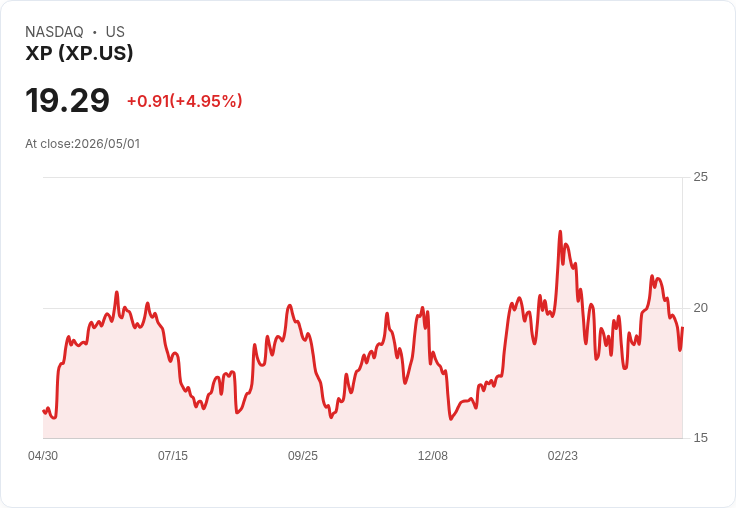This screenshot has height=508, width=736.
Task: Click the 04/30 x-axis date label
Action: coord(43,455)
